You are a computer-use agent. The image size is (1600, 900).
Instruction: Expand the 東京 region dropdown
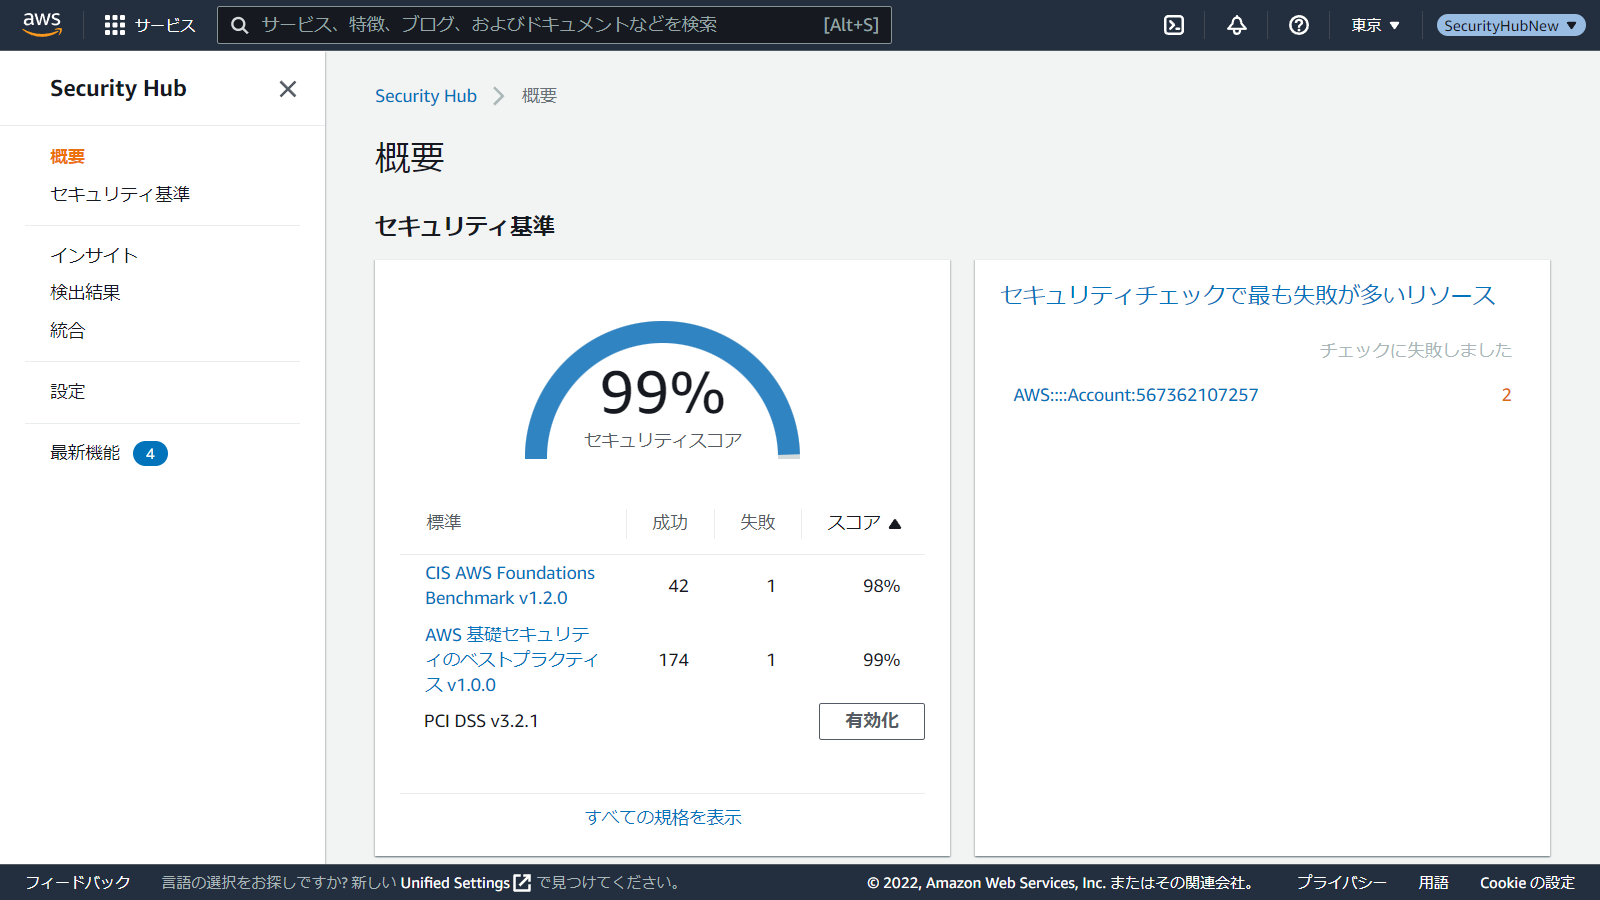click(1375, 25)
